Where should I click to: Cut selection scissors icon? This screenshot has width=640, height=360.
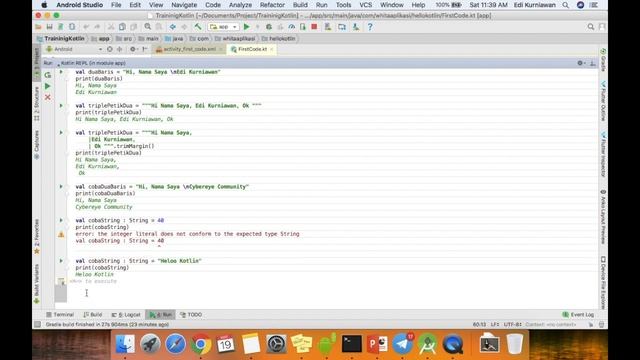[x=111, y=27]
